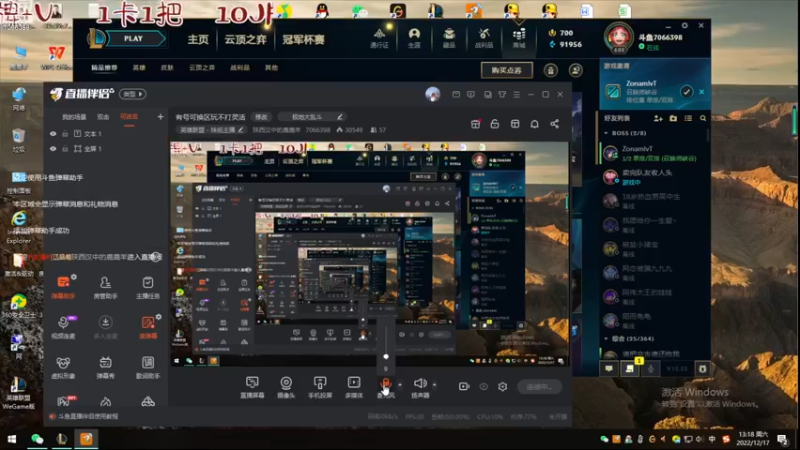Viewport: 800px width, 450px height.
Task: Open 英雄联盟 category edit field
Action: point(212,130)
